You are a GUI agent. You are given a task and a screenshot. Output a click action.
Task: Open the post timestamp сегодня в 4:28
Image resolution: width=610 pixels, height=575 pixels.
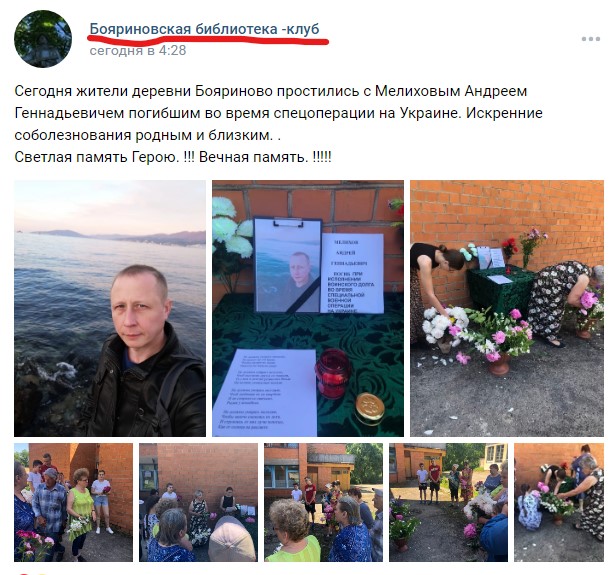pyautogui.click(x=138, y=51)
